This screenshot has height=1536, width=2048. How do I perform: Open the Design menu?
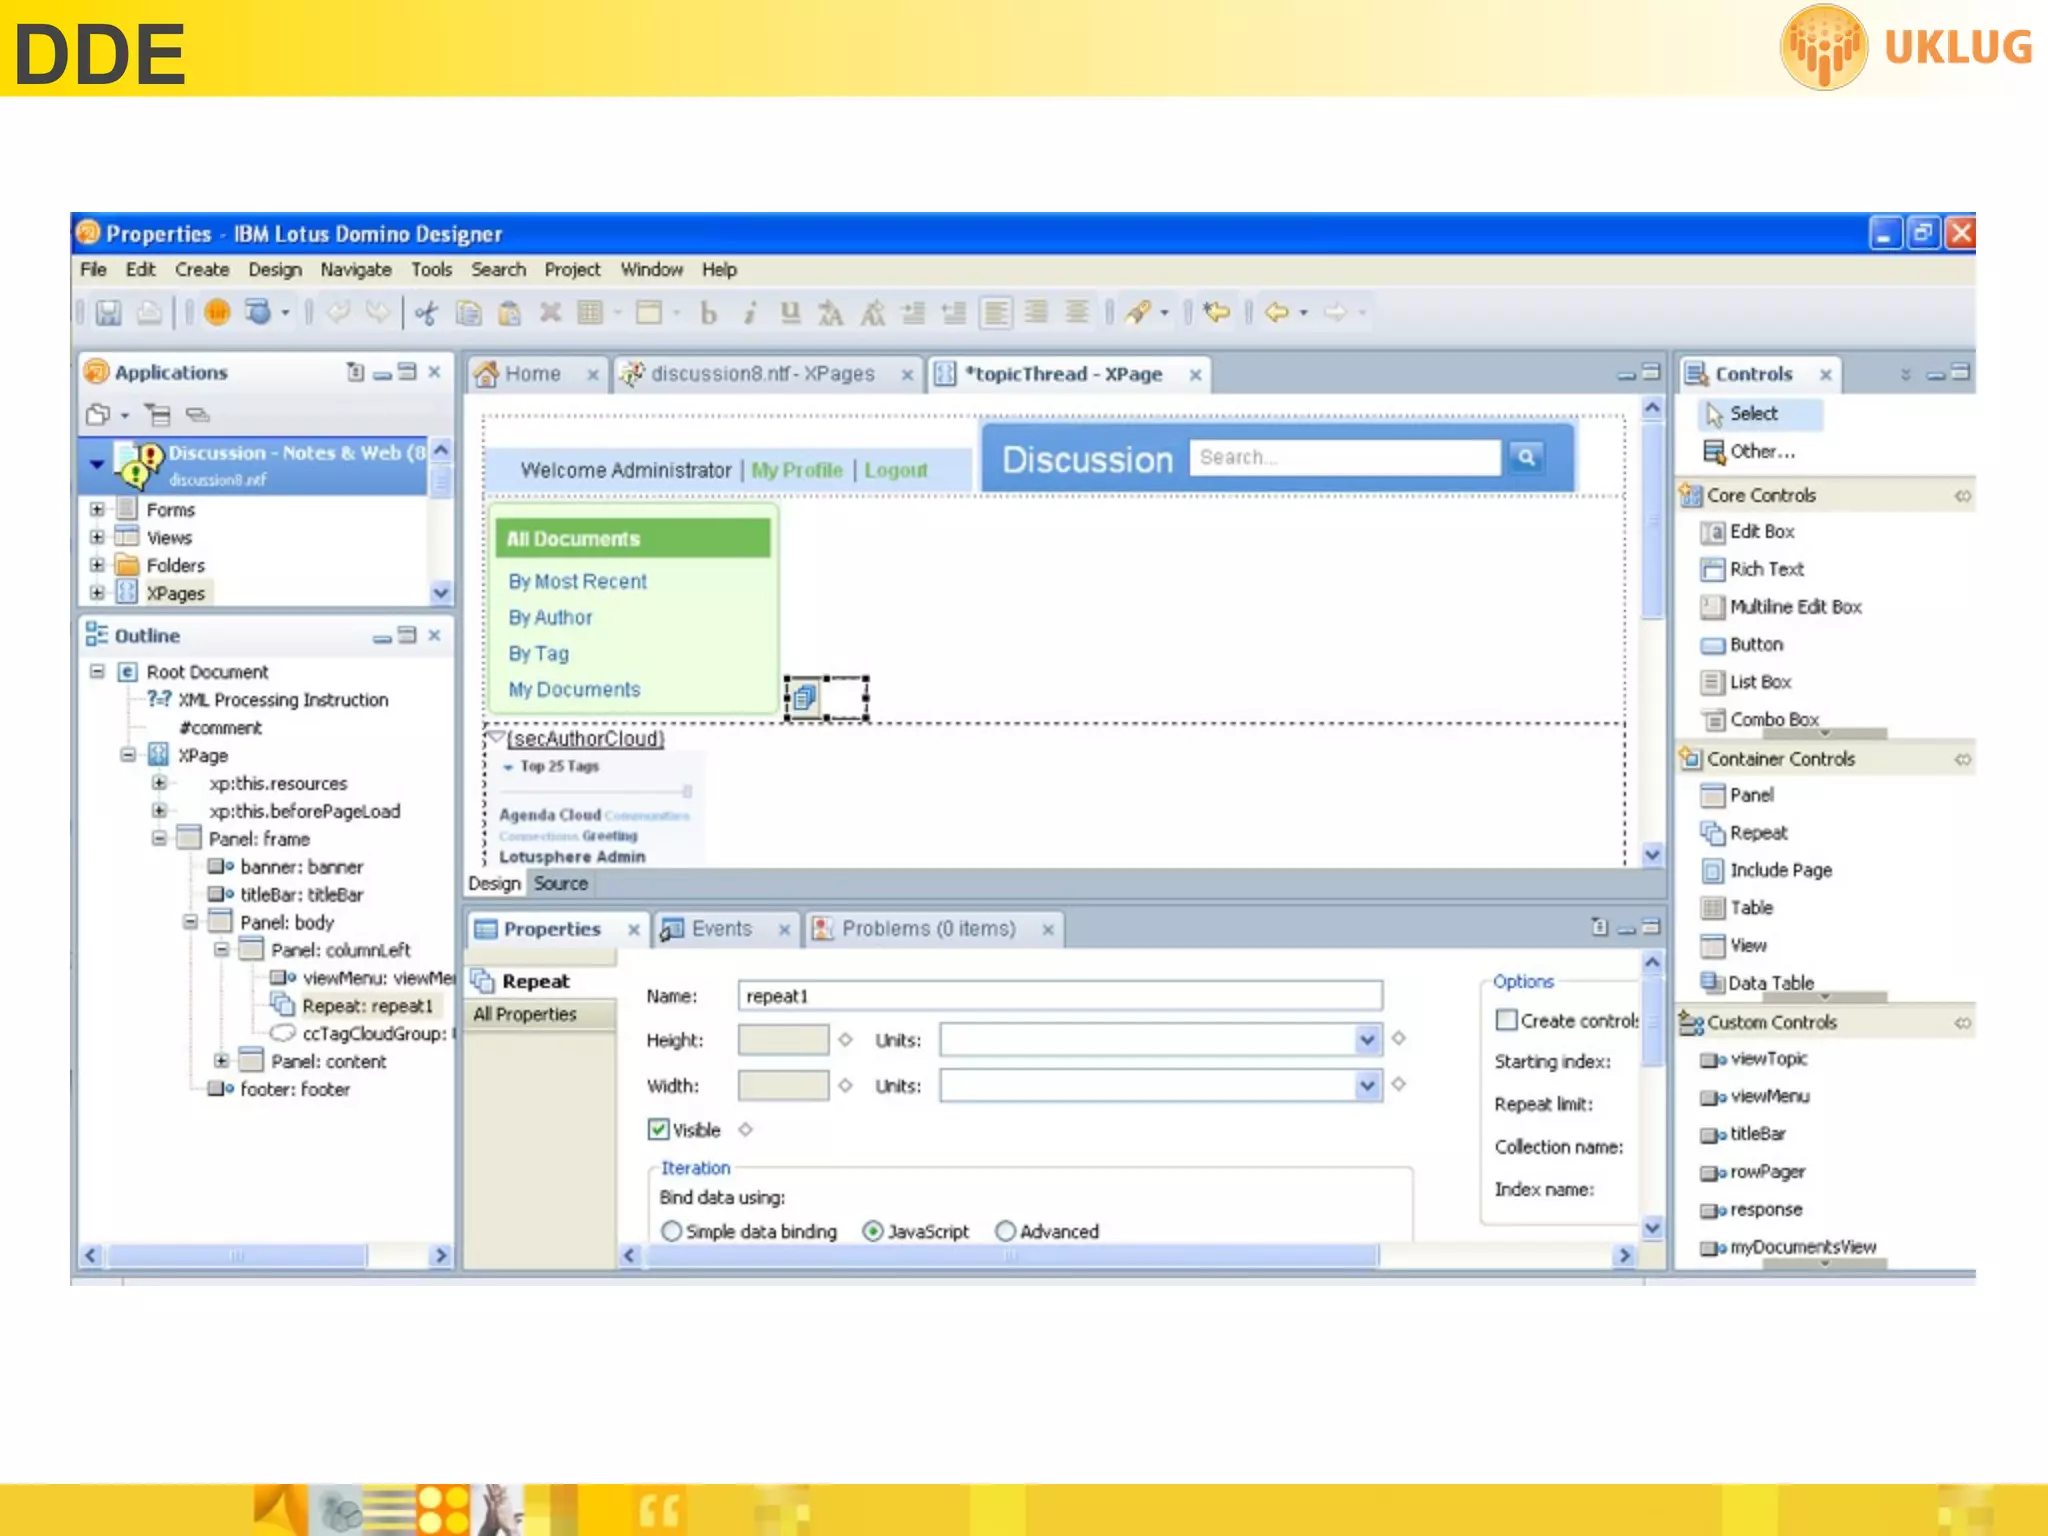[274, 270]
